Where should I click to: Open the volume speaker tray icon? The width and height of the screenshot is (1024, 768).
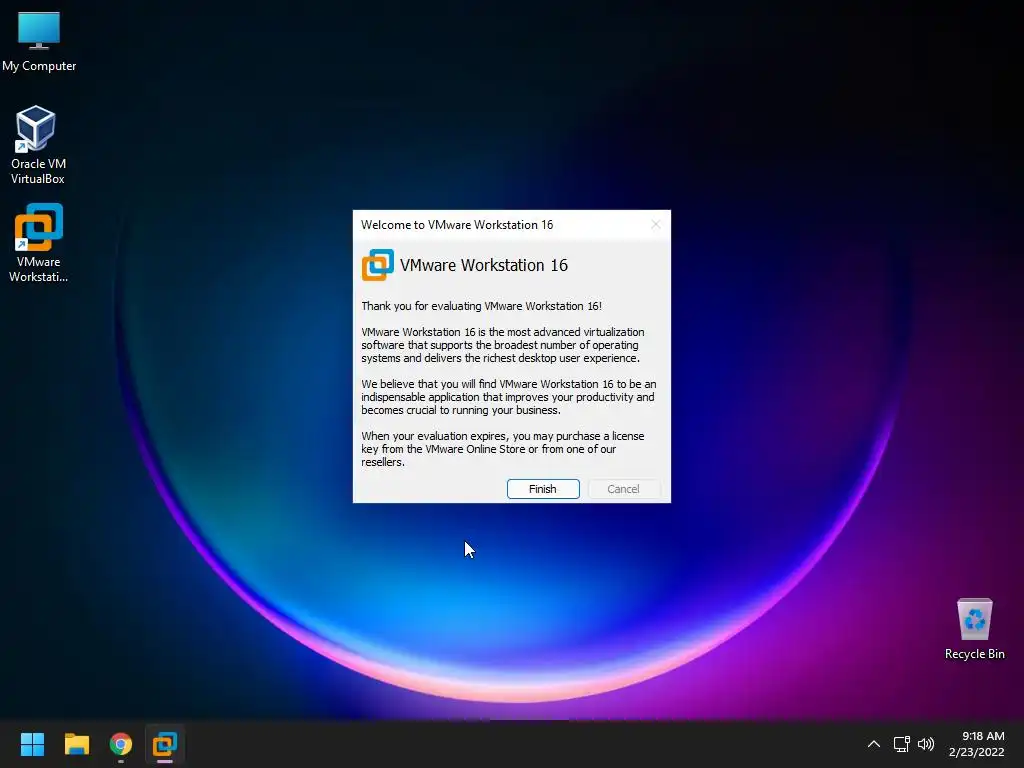click(926, 744)
